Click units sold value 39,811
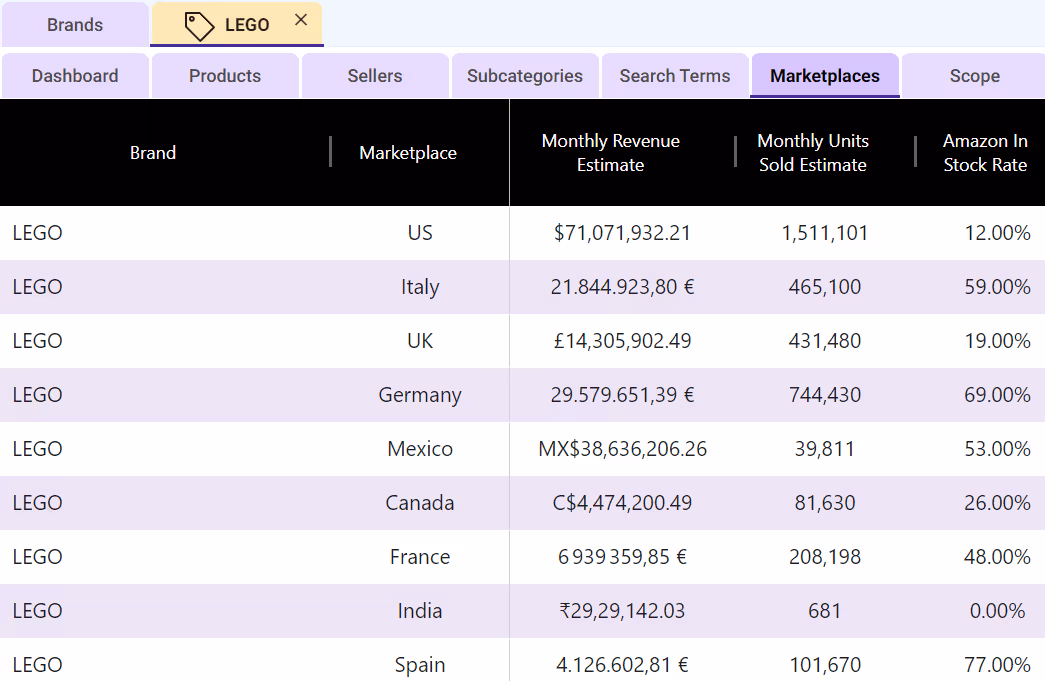 point(825,448)
